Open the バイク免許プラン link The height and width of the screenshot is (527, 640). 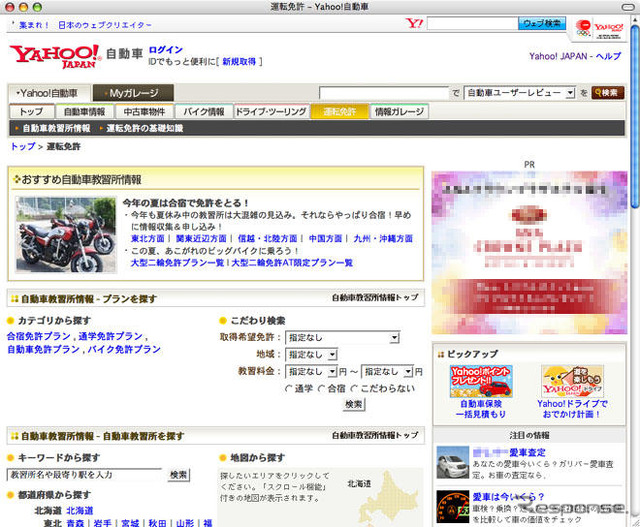[x=124, y=349]
